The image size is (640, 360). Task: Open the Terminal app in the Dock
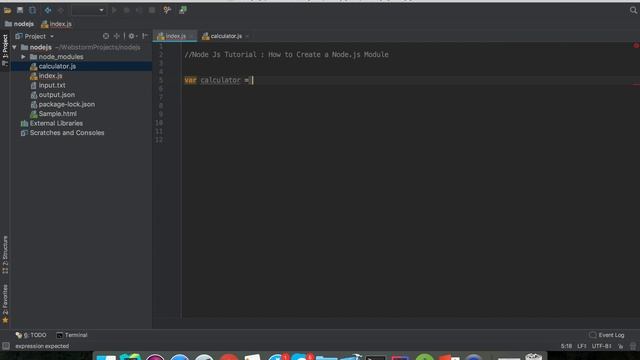[375, 358]
